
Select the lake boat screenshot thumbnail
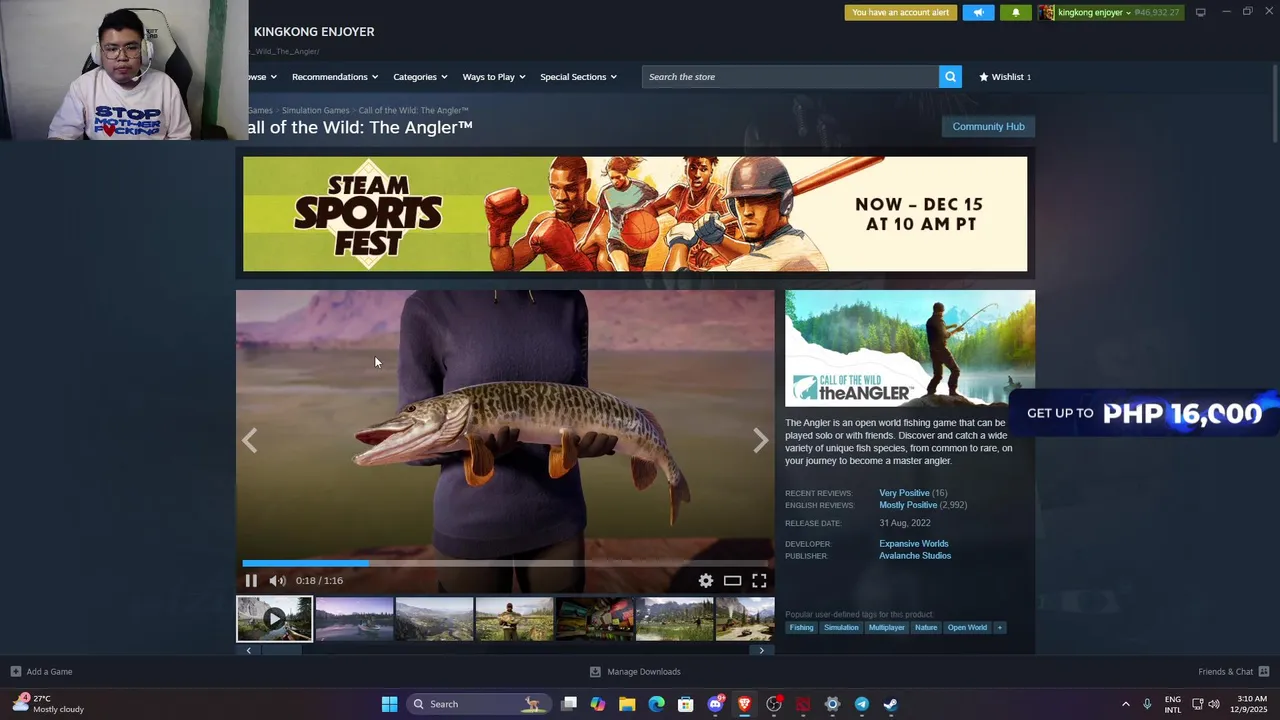(354, 619)
